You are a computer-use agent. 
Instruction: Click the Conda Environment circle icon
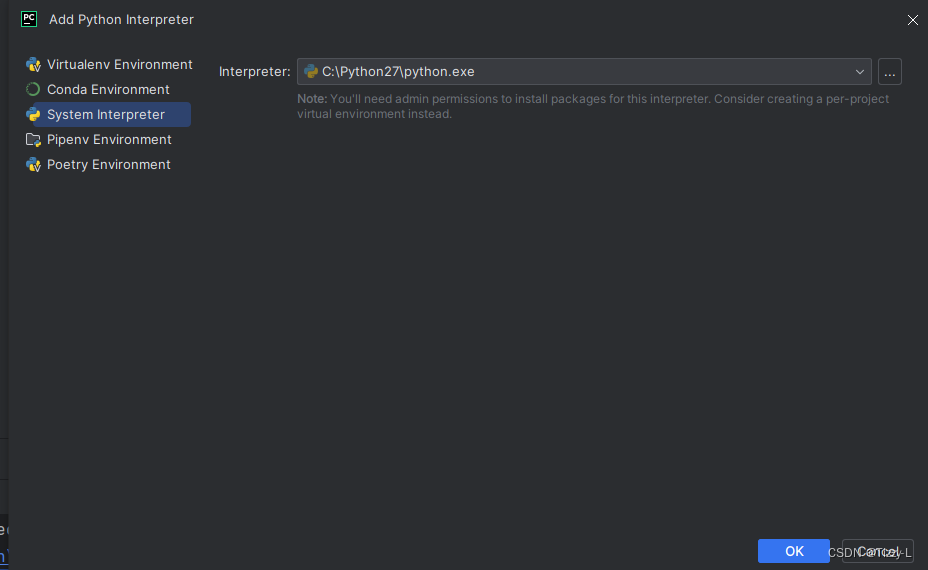point(33,89)
